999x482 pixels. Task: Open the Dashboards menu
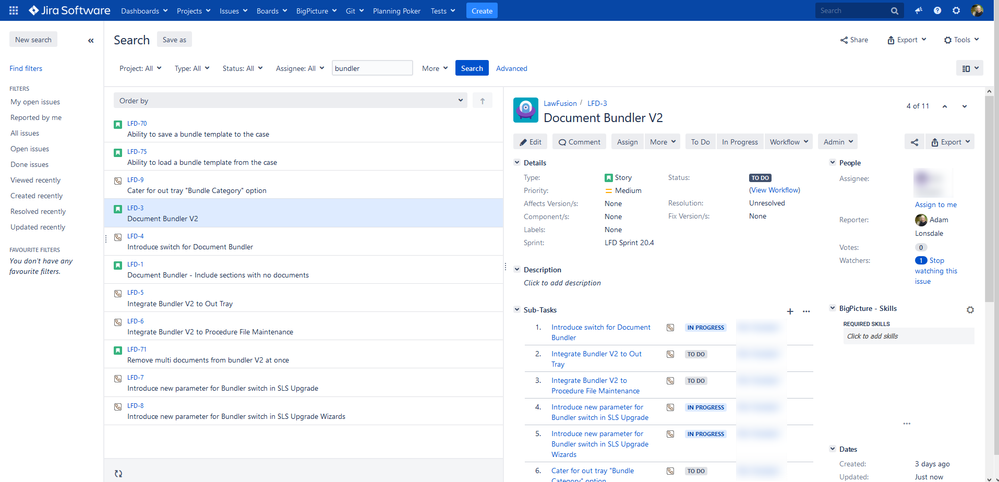pos(144,11)
